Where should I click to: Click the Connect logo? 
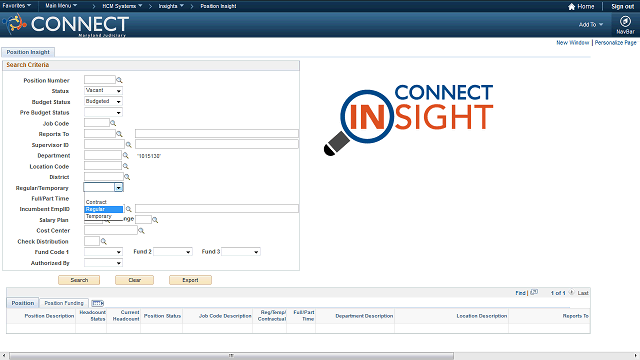(67, 24)
